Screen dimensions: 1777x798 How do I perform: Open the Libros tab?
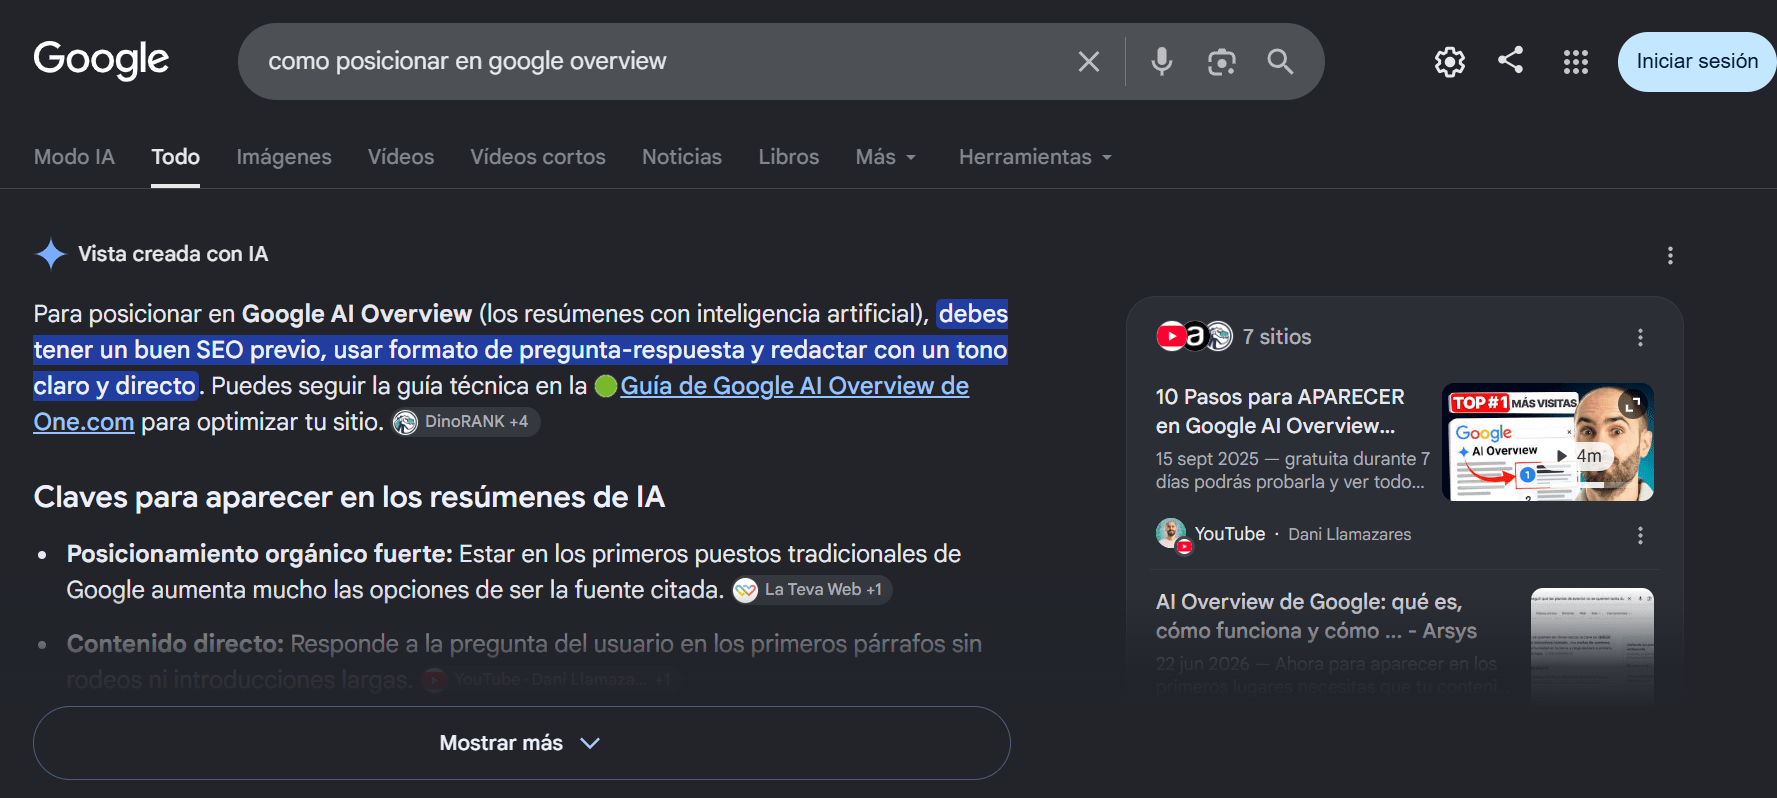(789, 157)
